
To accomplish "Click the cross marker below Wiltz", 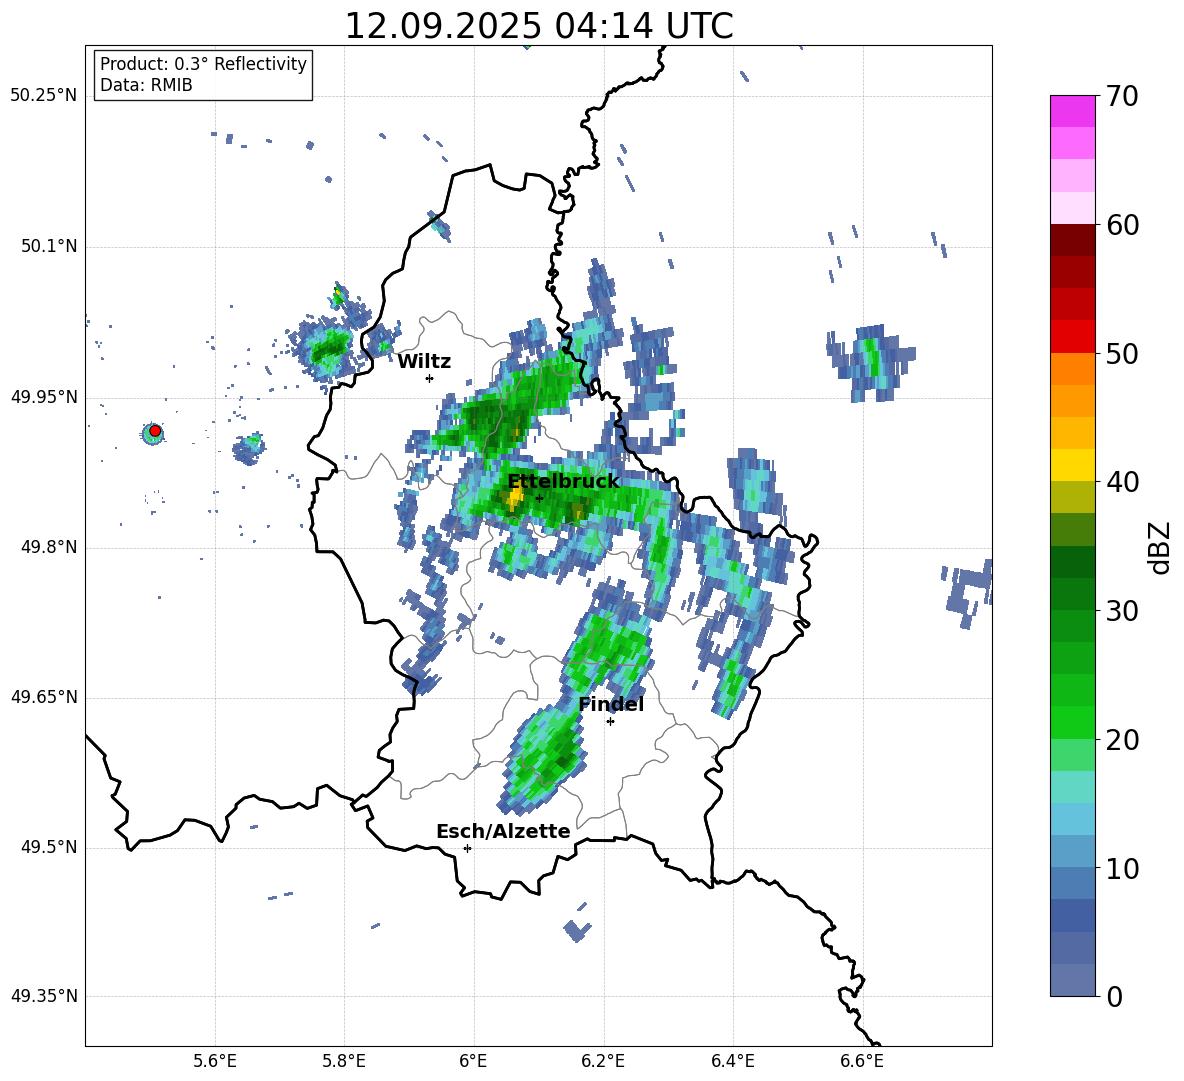I will [430, 378].
